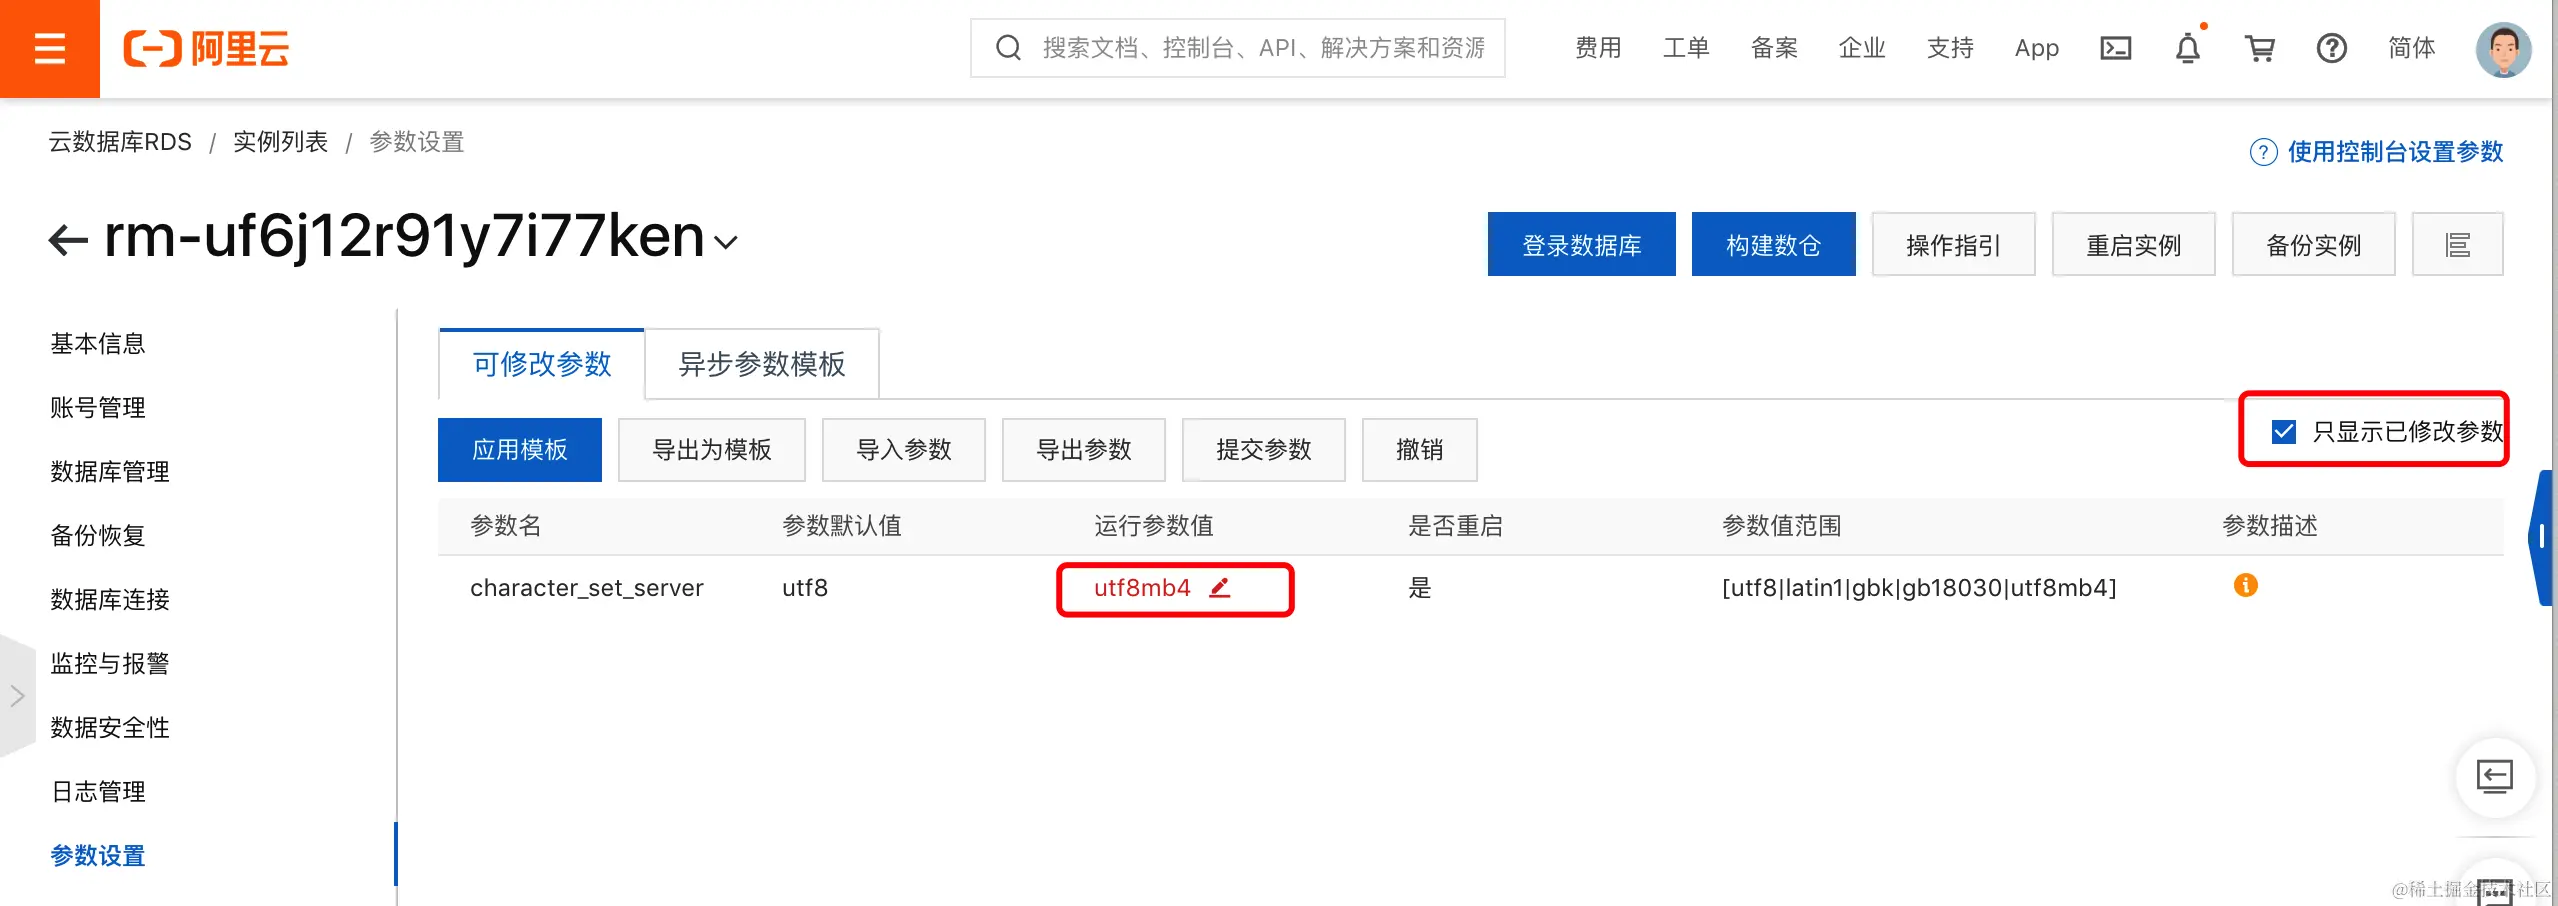Open the notifications bell

coord(2188,48)
